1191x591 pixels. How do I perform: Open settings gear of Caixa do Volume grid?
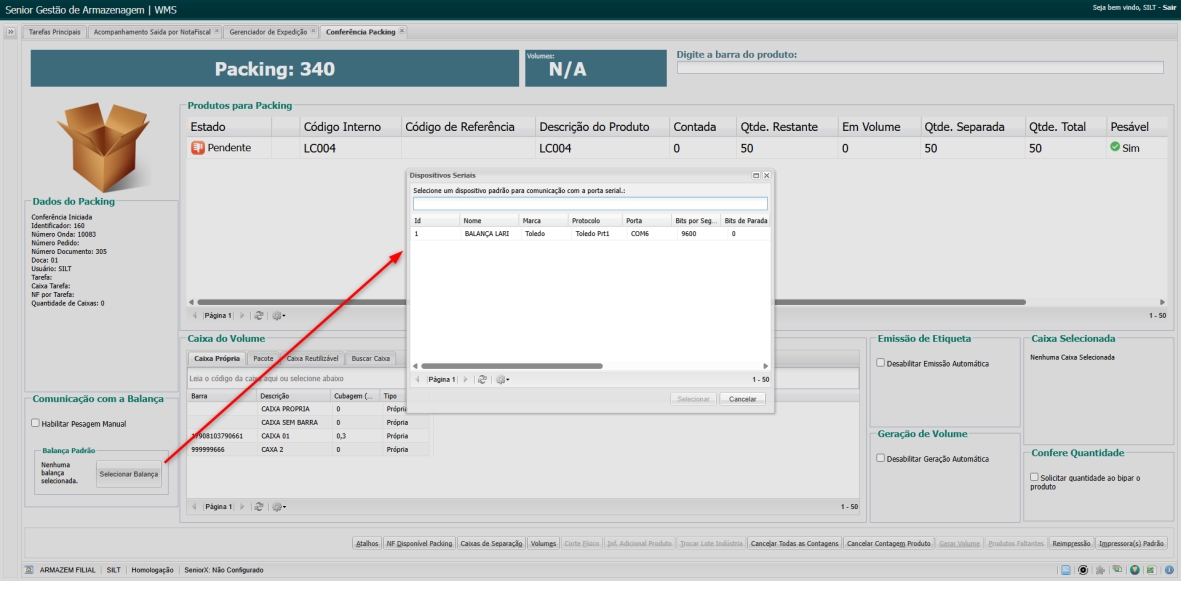(x=279, y=507)
